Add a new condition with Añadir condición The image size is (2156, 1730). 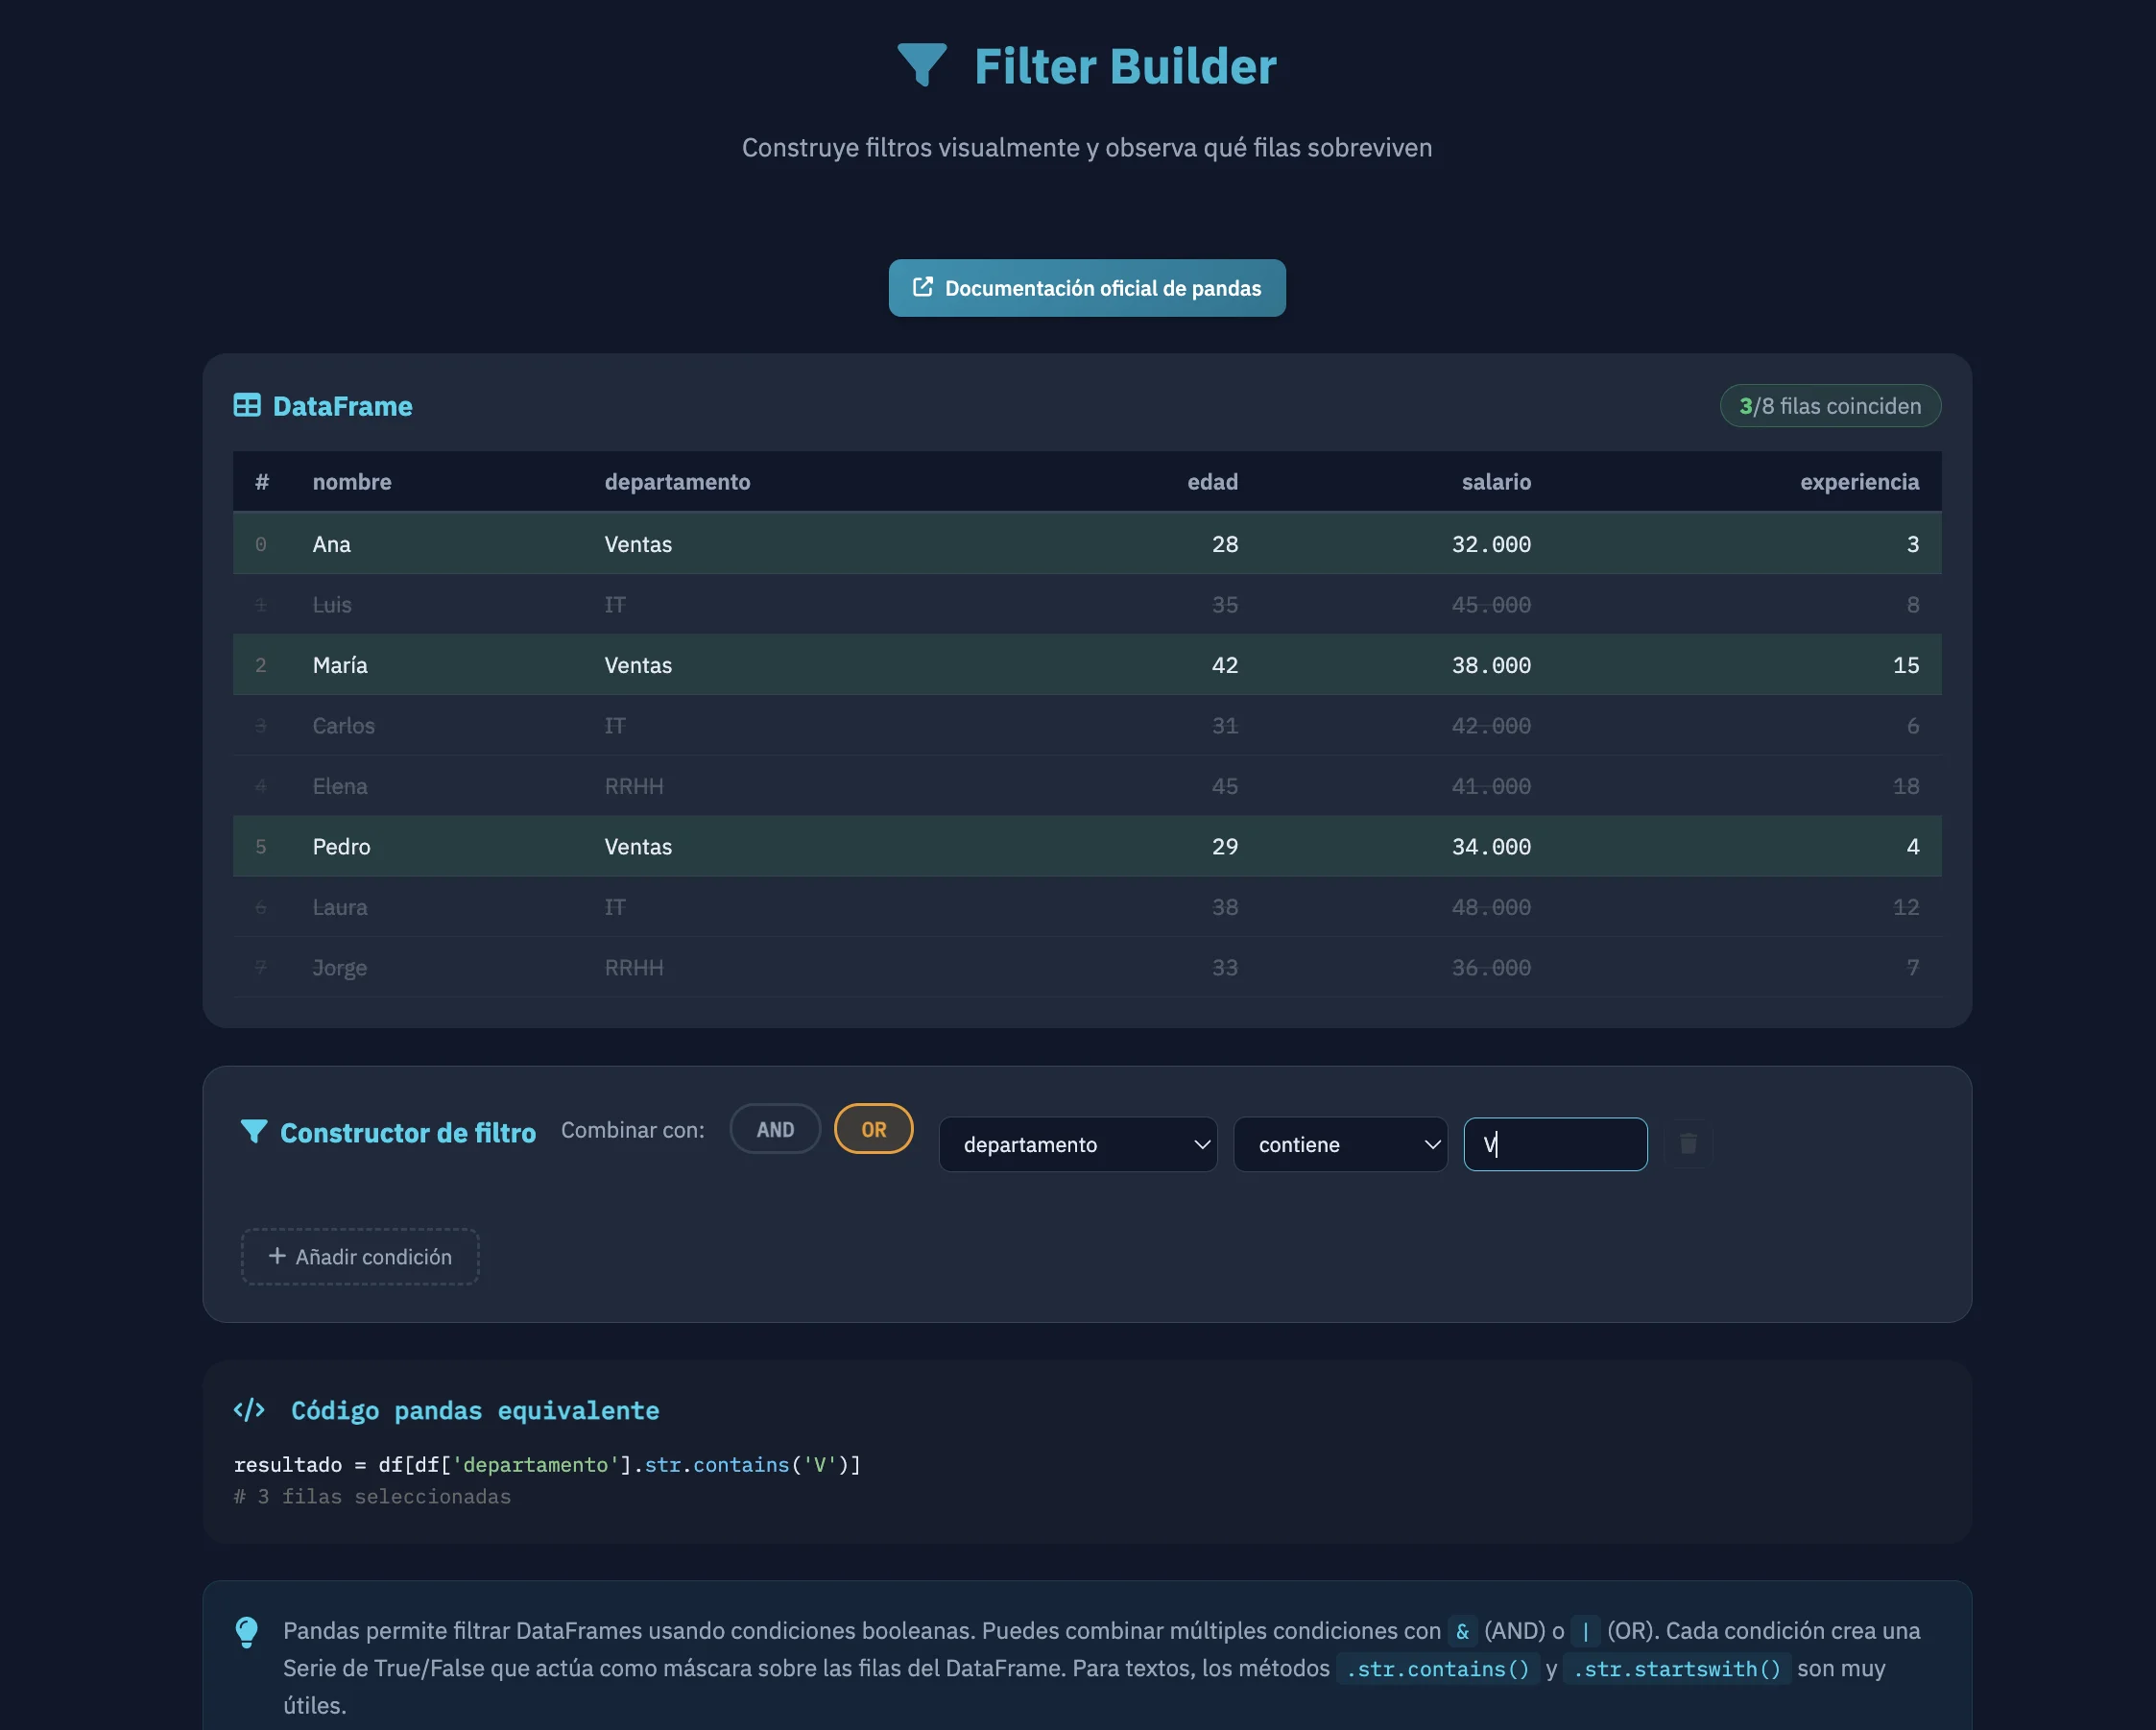click(x=360, y=1256)
